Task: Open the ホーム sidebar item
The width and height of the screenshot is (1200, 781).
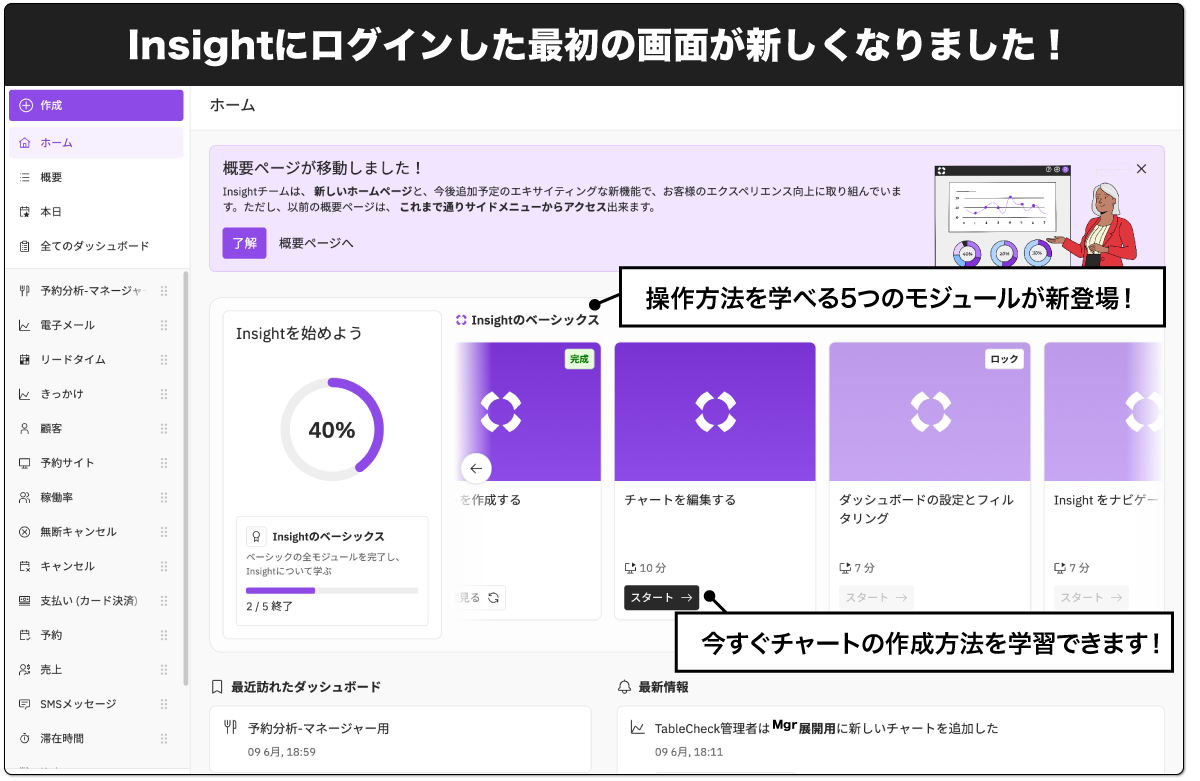Action: [96, 143]
